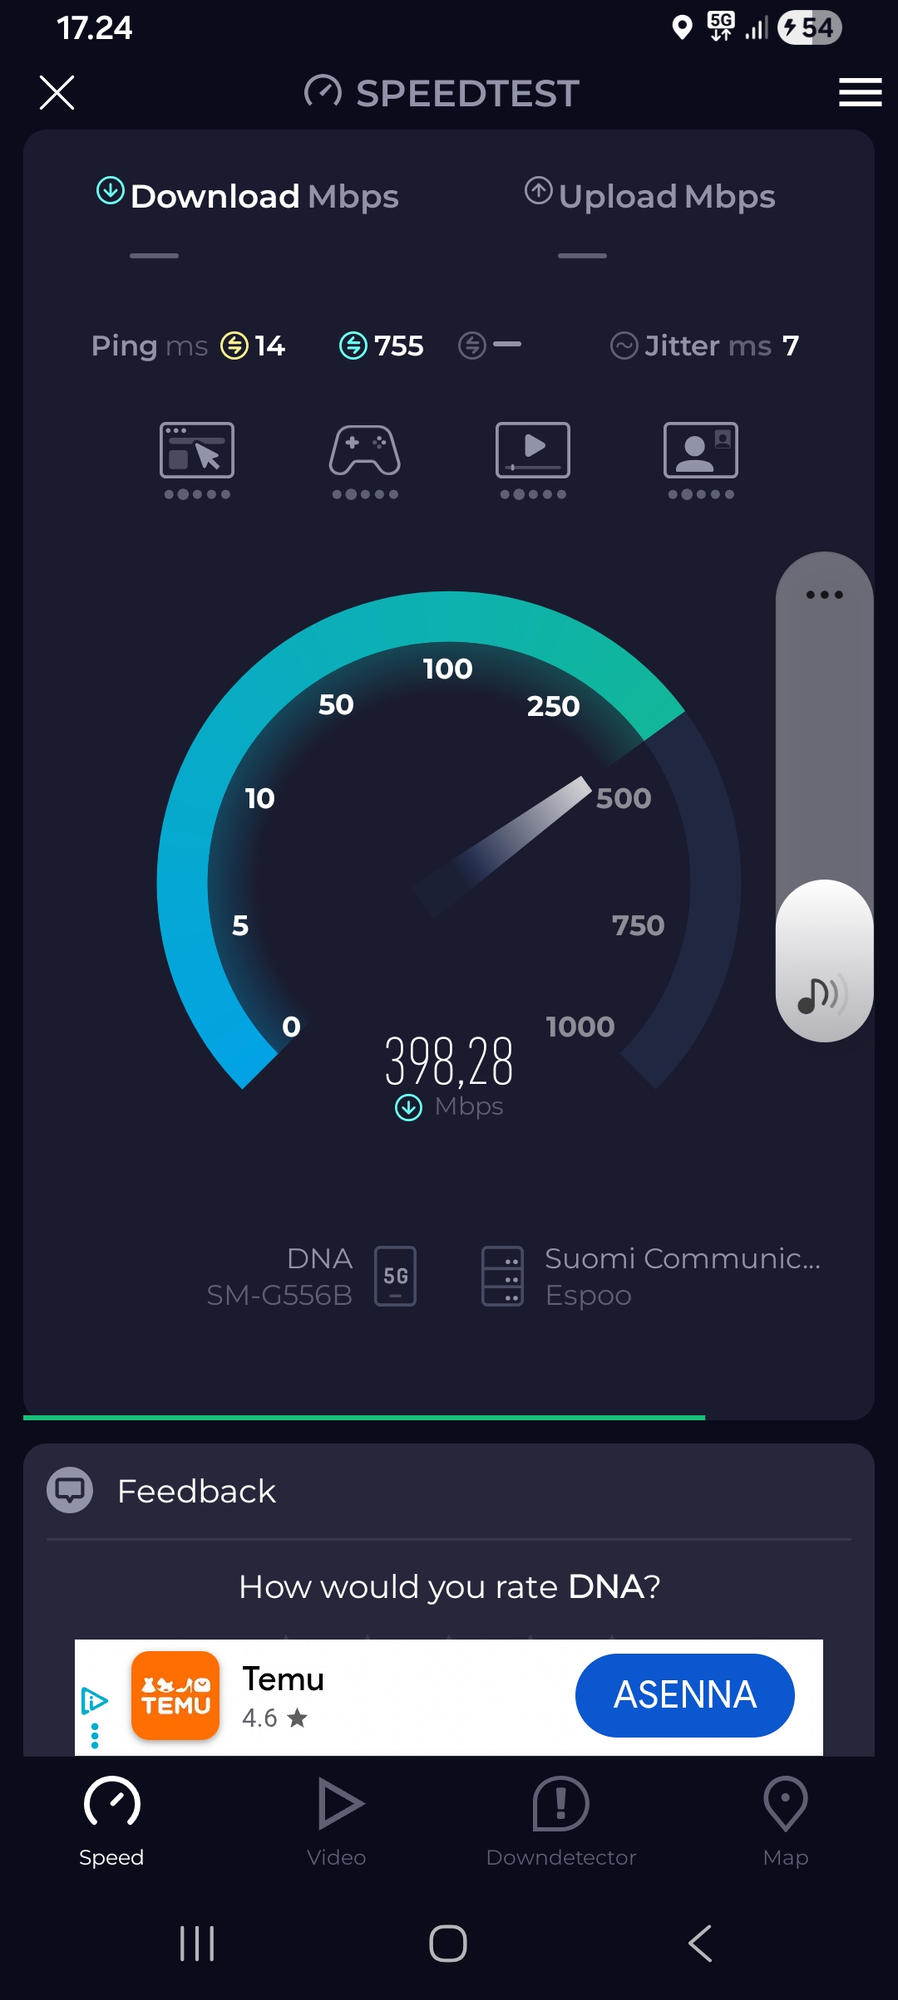
Task: Close the Speedtest screen with X
Action: 57,92
